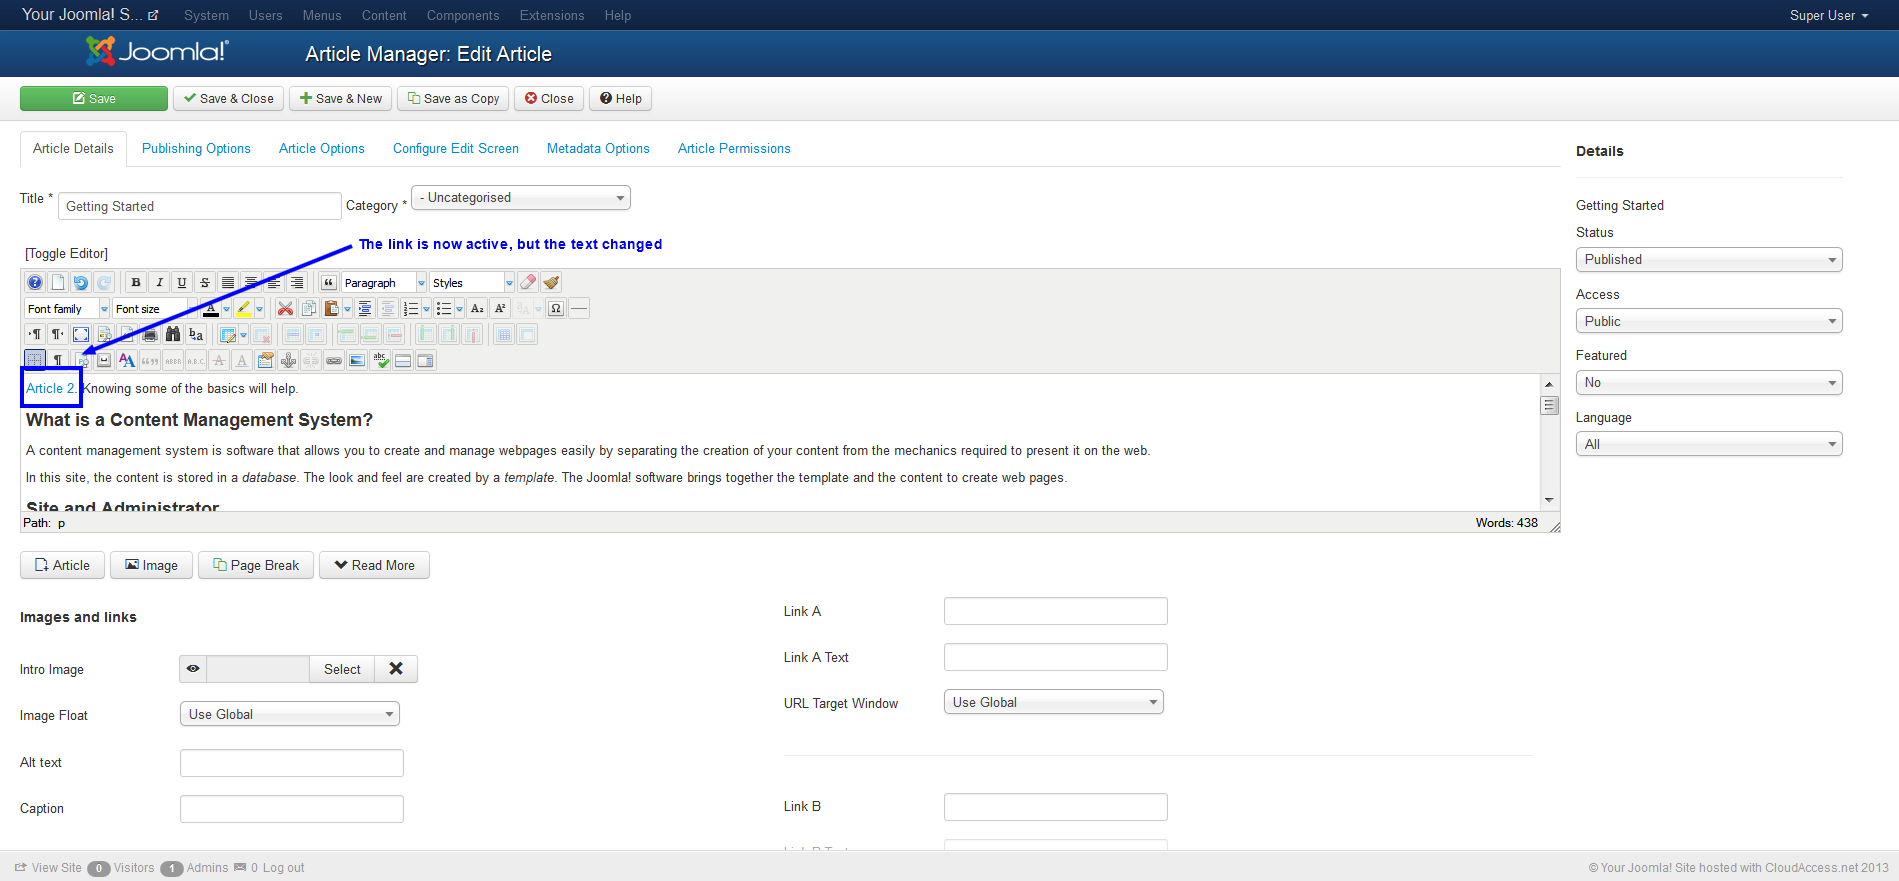This screenshot has height=881, width=1899.
Task: Open URL Target Window dropdown
Action: pyautogui.click(x=1054, y=702)
